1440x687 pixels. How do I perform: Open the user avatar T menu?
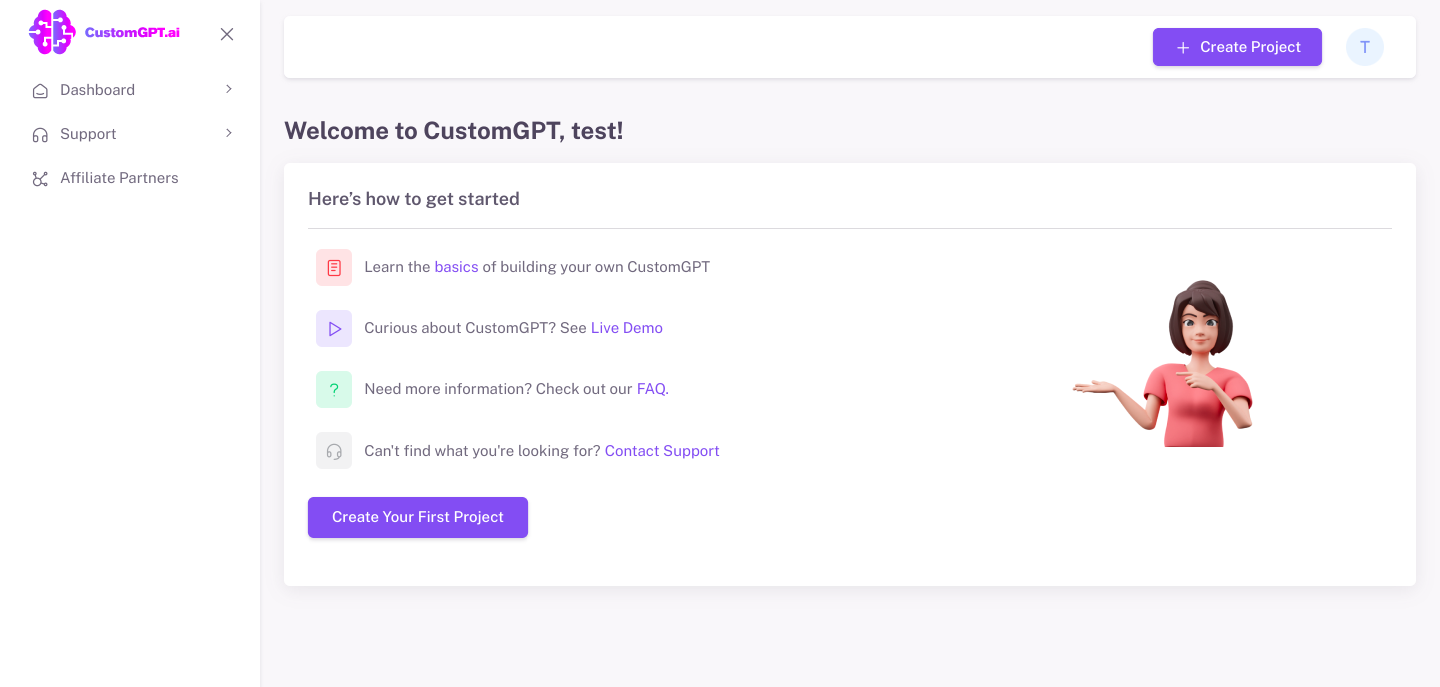coord(1365,47)
